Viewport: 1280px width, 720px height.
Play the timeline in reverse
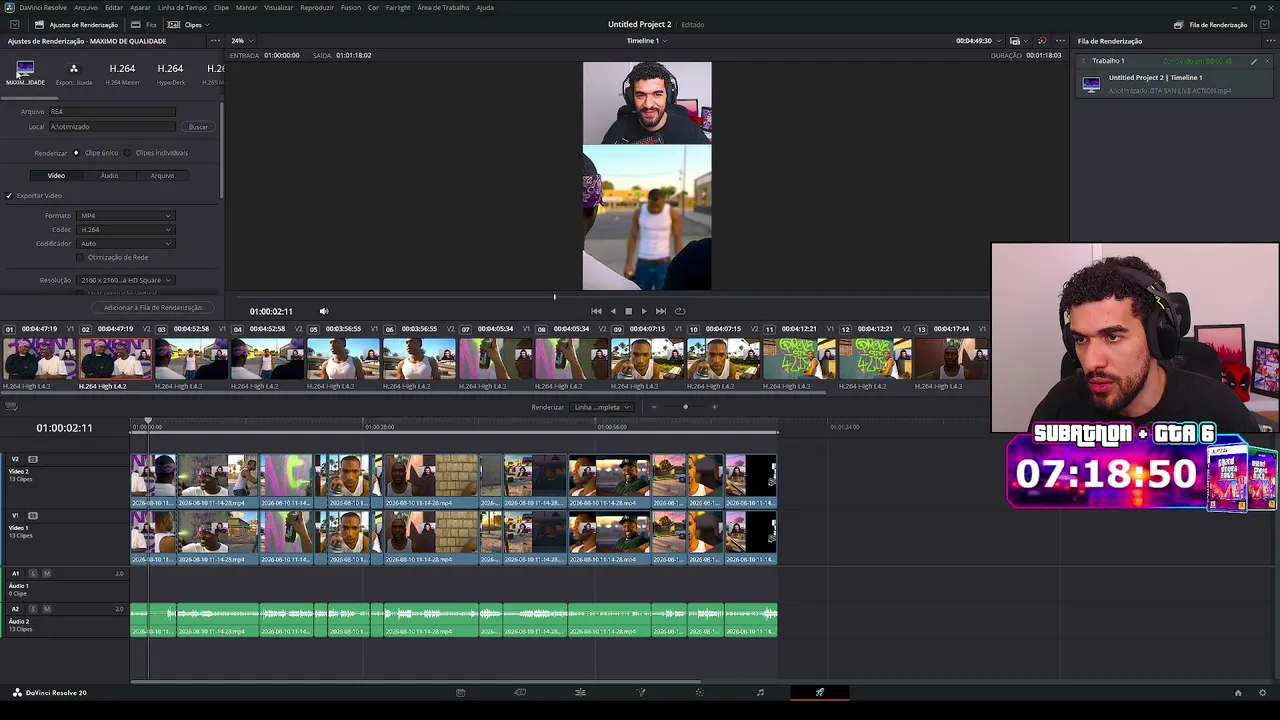pos(613,311)
